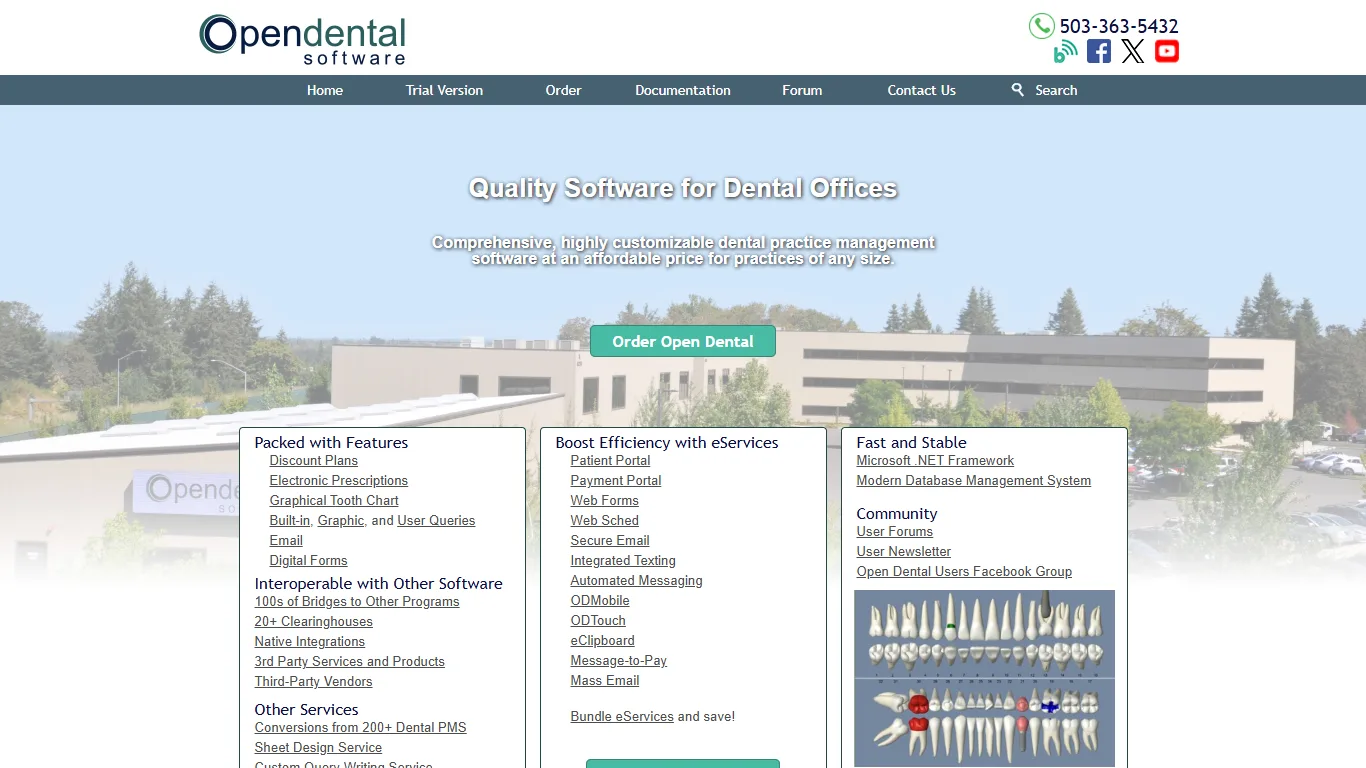Open Documentation in navigation bar
The width and height of the screenshot is (1366, 768).
[x=683, y=90]
